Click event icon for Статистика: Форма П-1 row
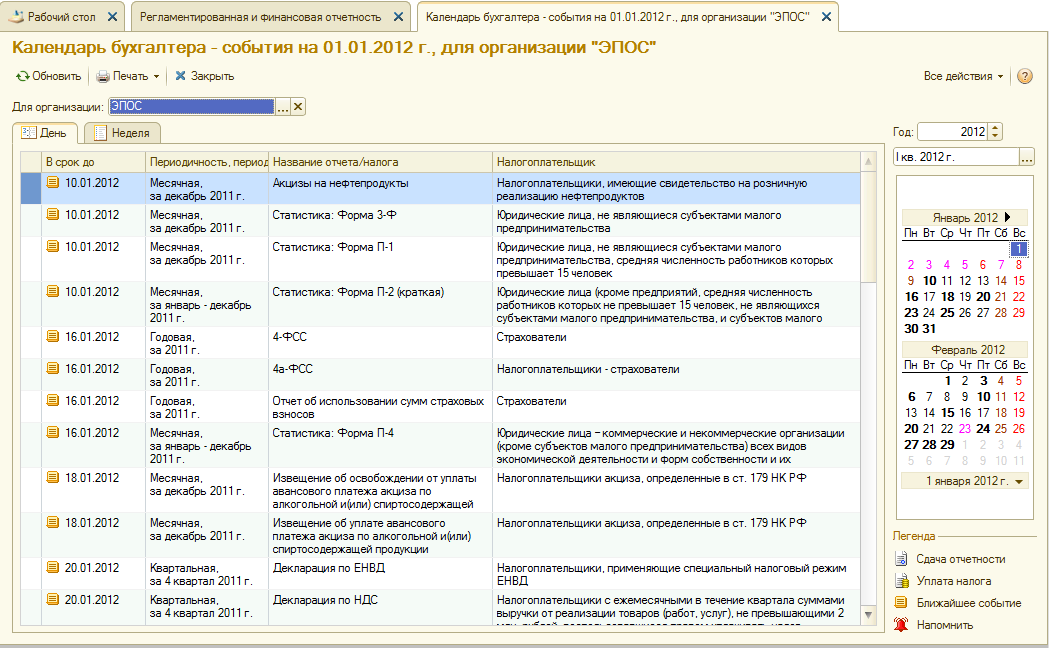 (53, 247)
